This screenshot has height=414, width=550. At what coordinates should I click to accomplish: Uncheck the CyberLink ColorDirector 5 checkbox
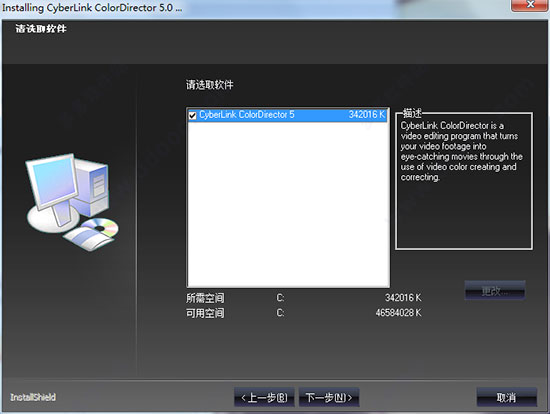(192, 115)
